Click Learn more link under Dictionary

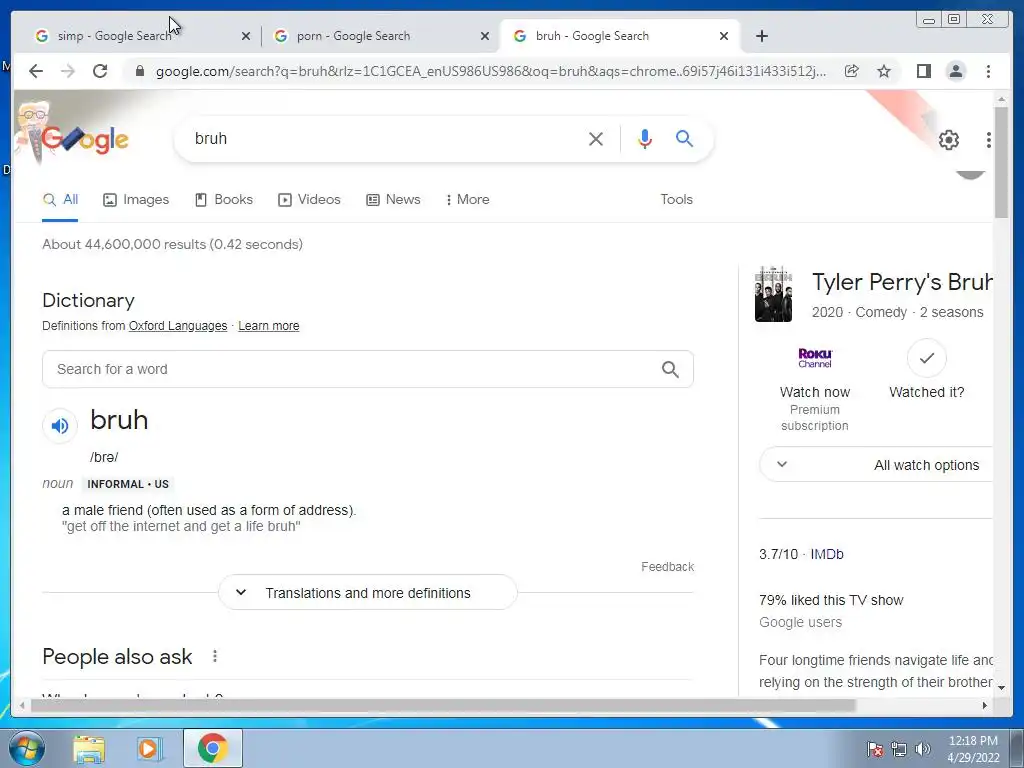[268, 326]
